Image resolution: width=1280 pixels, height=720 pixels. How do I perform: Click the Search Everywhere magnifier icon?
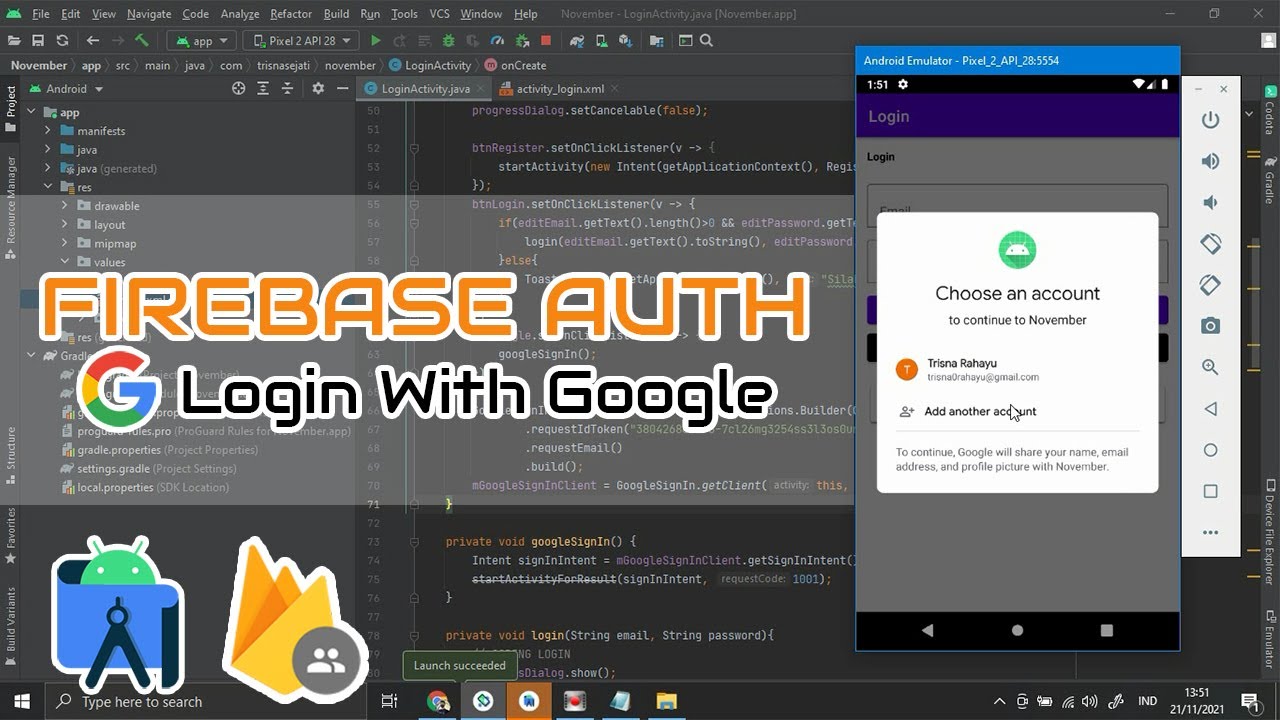[706, 41]
